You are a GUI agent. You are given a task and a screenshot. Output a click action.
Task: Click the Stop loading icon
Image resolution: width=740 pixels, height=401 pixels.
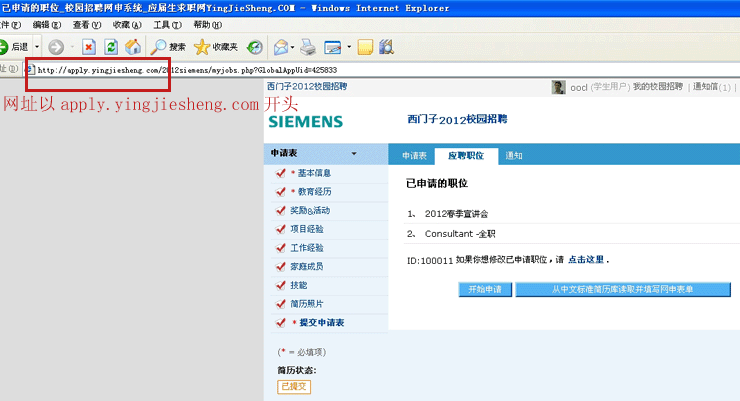click(x=89, y=47)
